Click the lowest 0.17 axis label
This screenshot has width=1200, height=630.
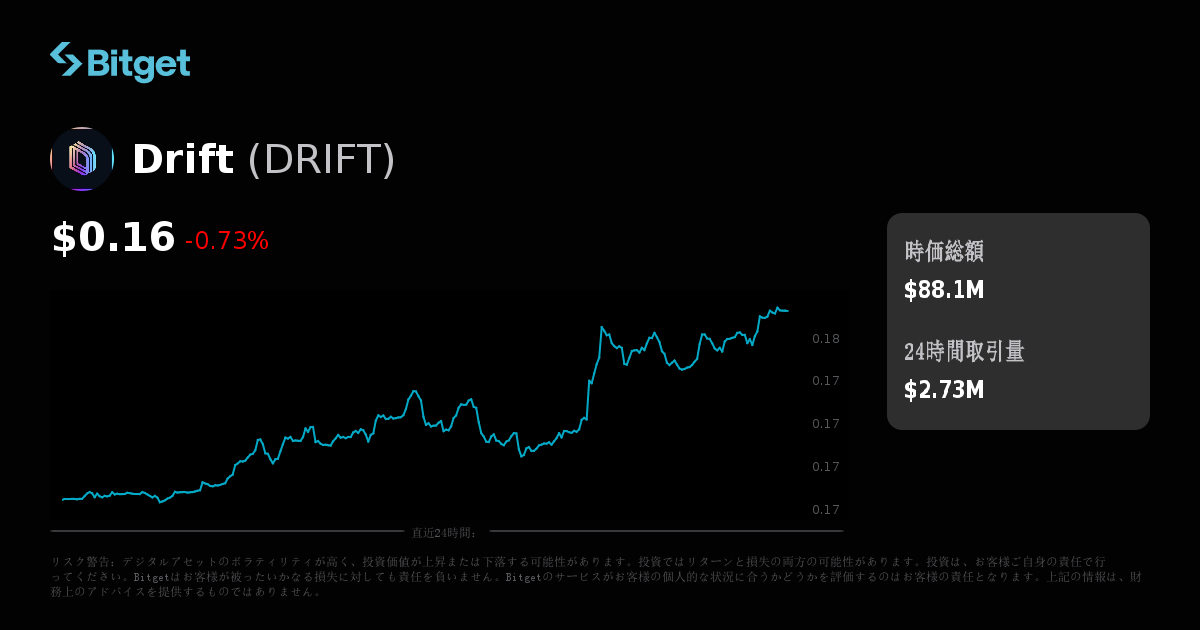coord(824,509)
